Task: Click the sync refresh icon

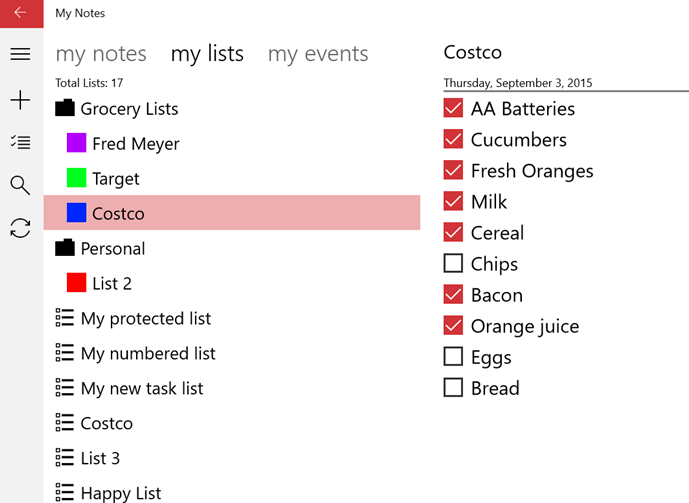Action: [20, 228]
